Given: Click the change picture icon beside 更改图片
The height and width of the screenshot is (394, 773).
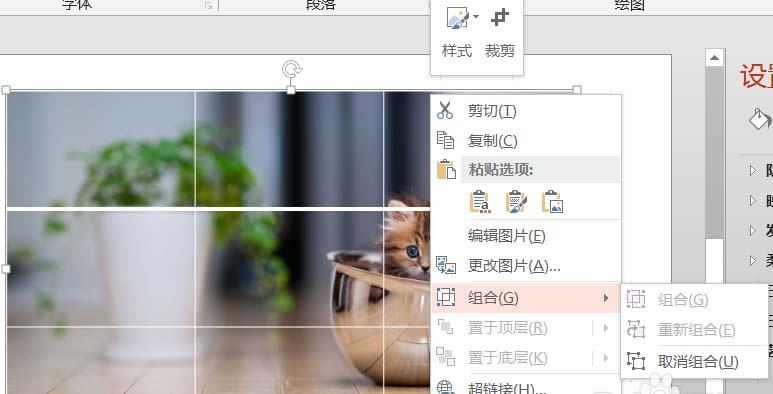Looking at the screenshot, I should (x=446, y=266).
